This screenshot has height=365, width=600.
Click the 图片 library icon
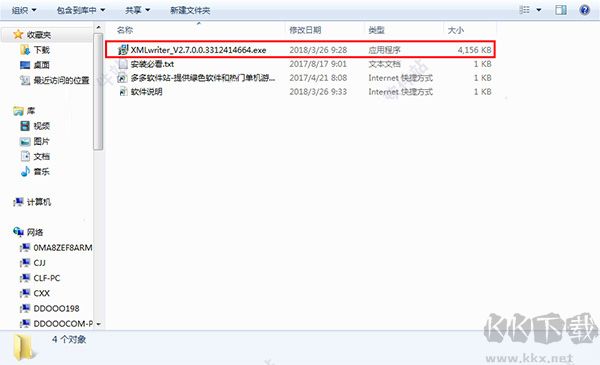coord(25,142)
